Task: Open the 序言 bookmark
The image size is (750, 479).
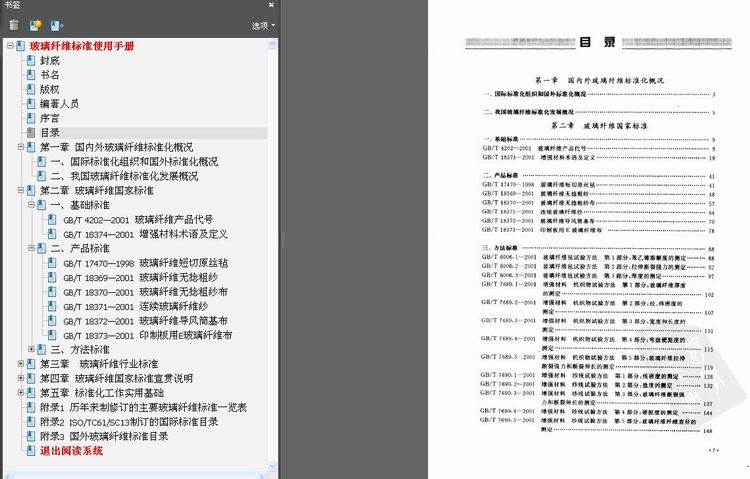Action: pyautogui.click(x=50, y=118)
